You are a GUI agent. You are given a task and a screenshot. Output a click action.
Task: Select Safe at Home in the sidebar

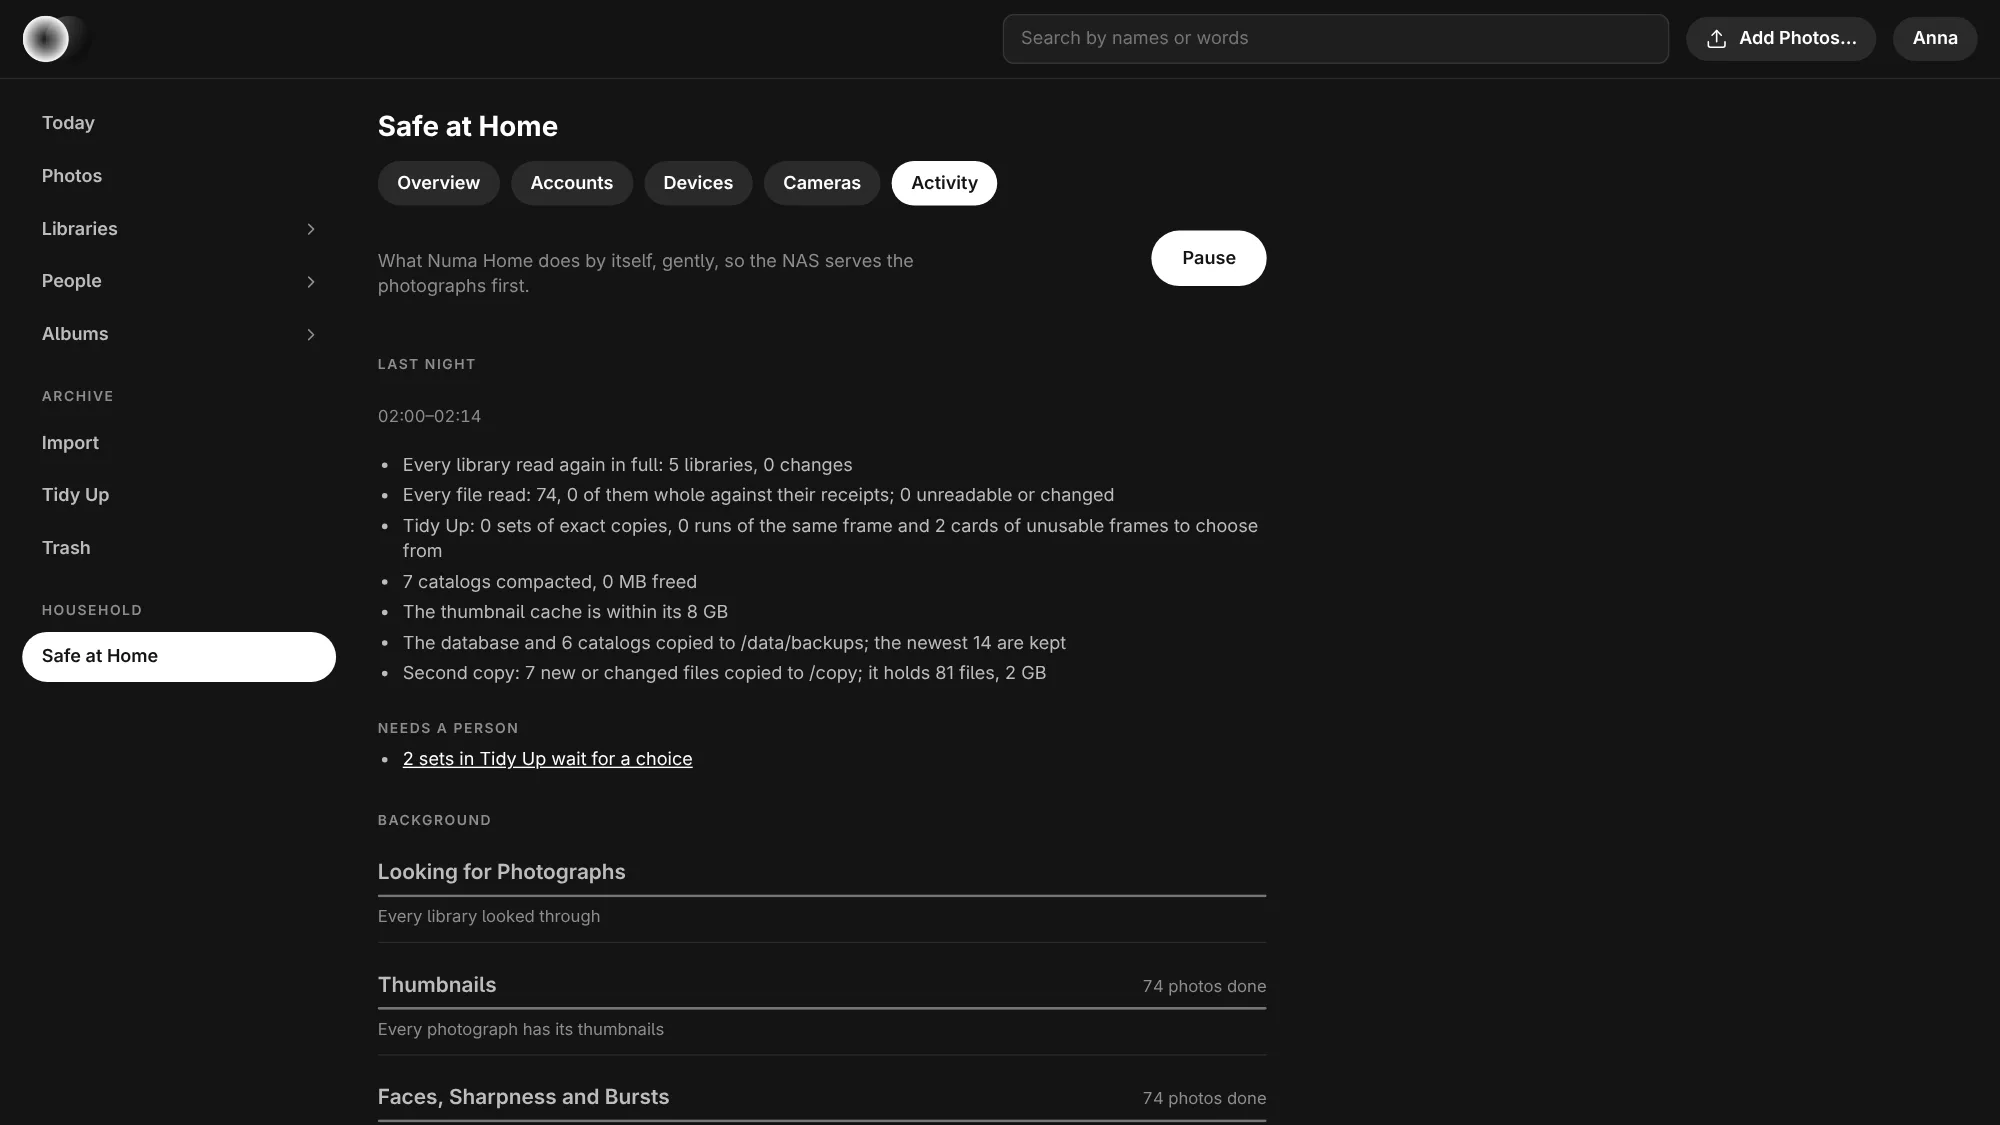(178, 656)
